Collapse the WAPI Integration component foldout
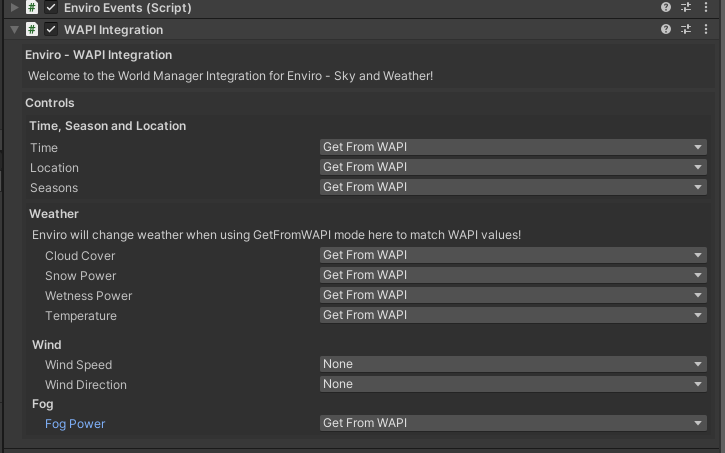 coord(14,29)
